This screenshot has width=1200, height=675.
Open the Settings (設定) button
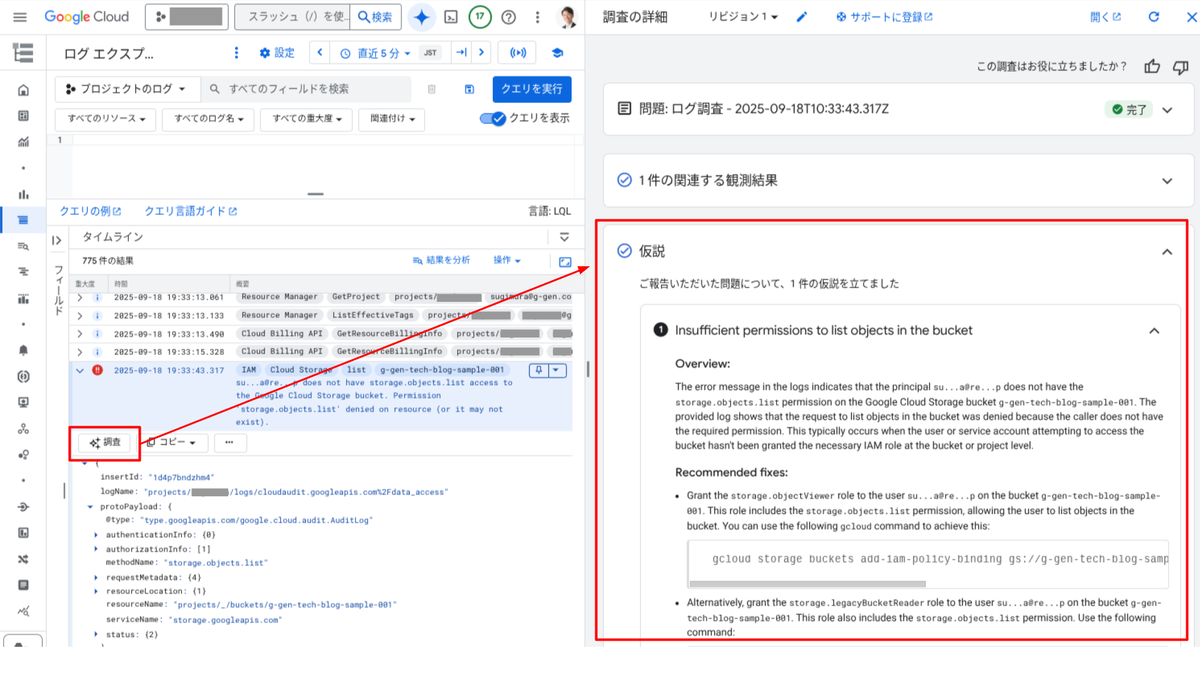click(x=276, y=53)
